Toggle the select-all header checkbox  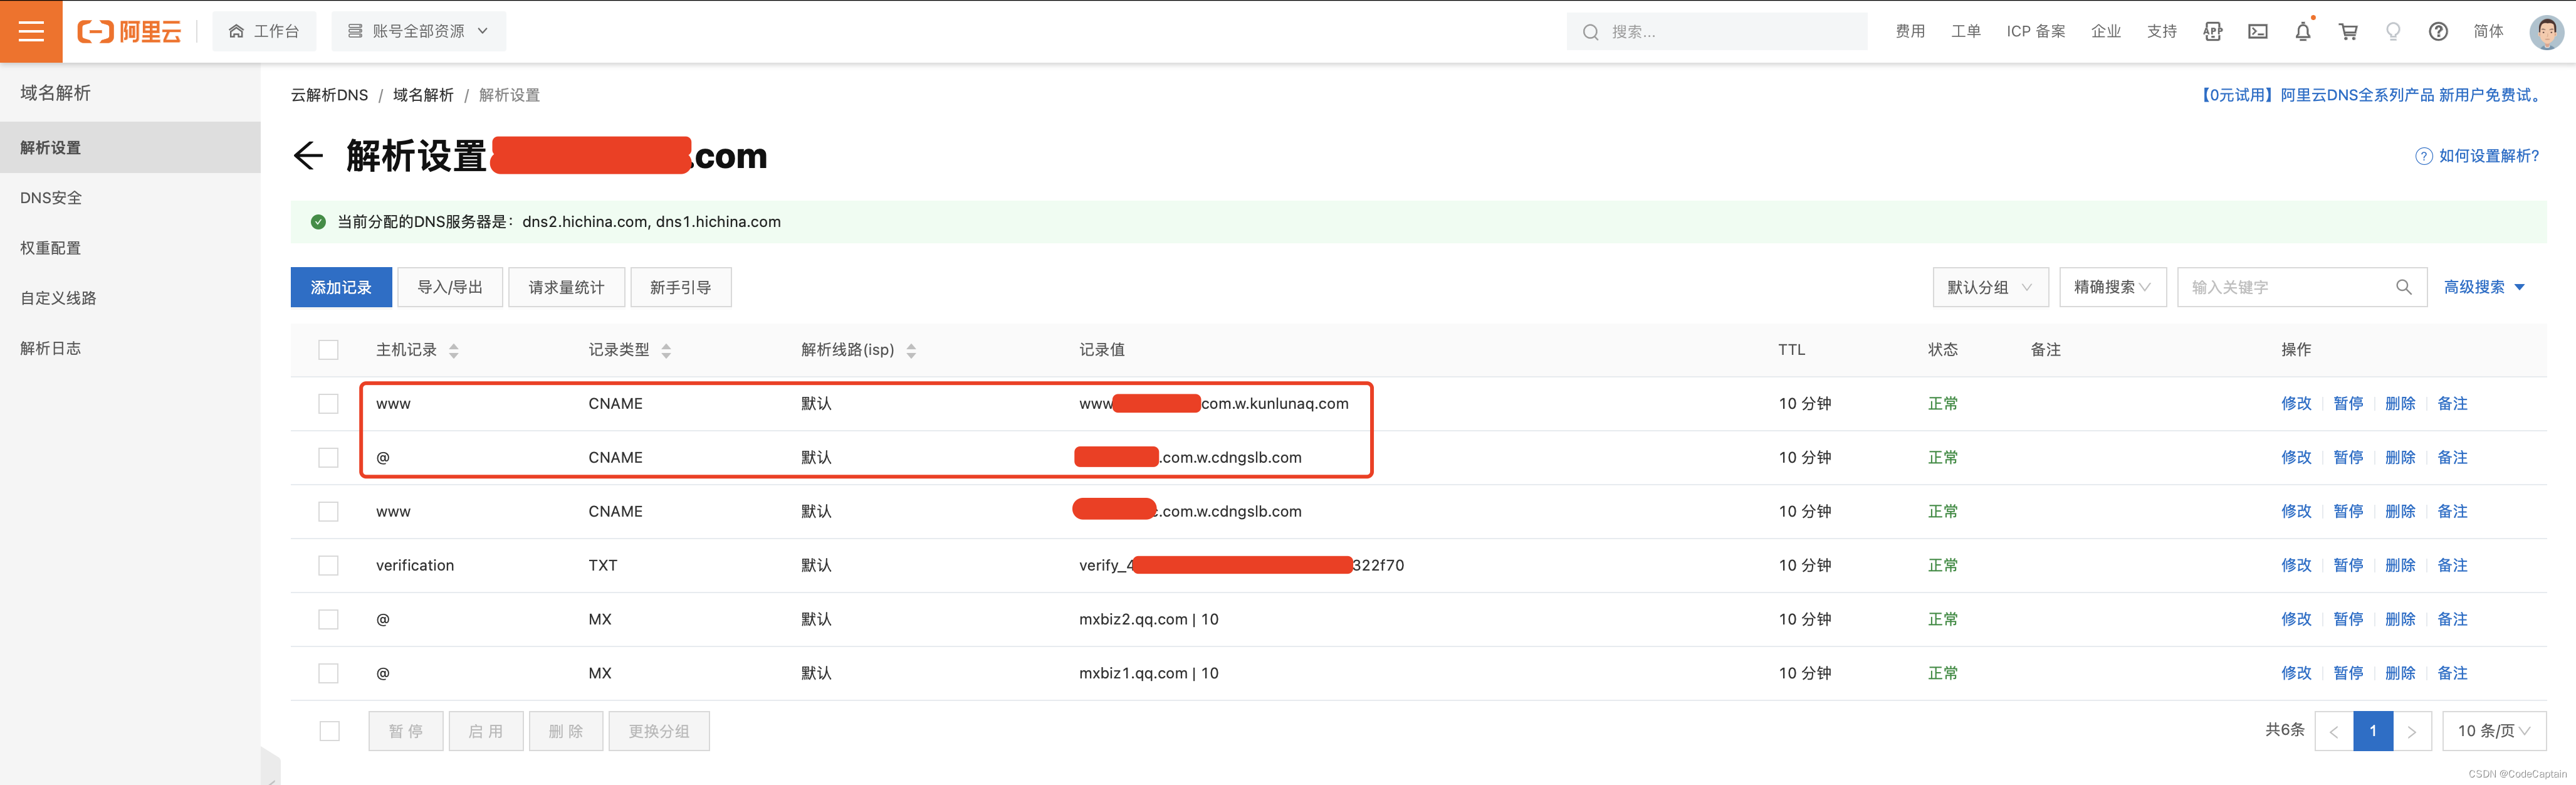tap(328, 350)
